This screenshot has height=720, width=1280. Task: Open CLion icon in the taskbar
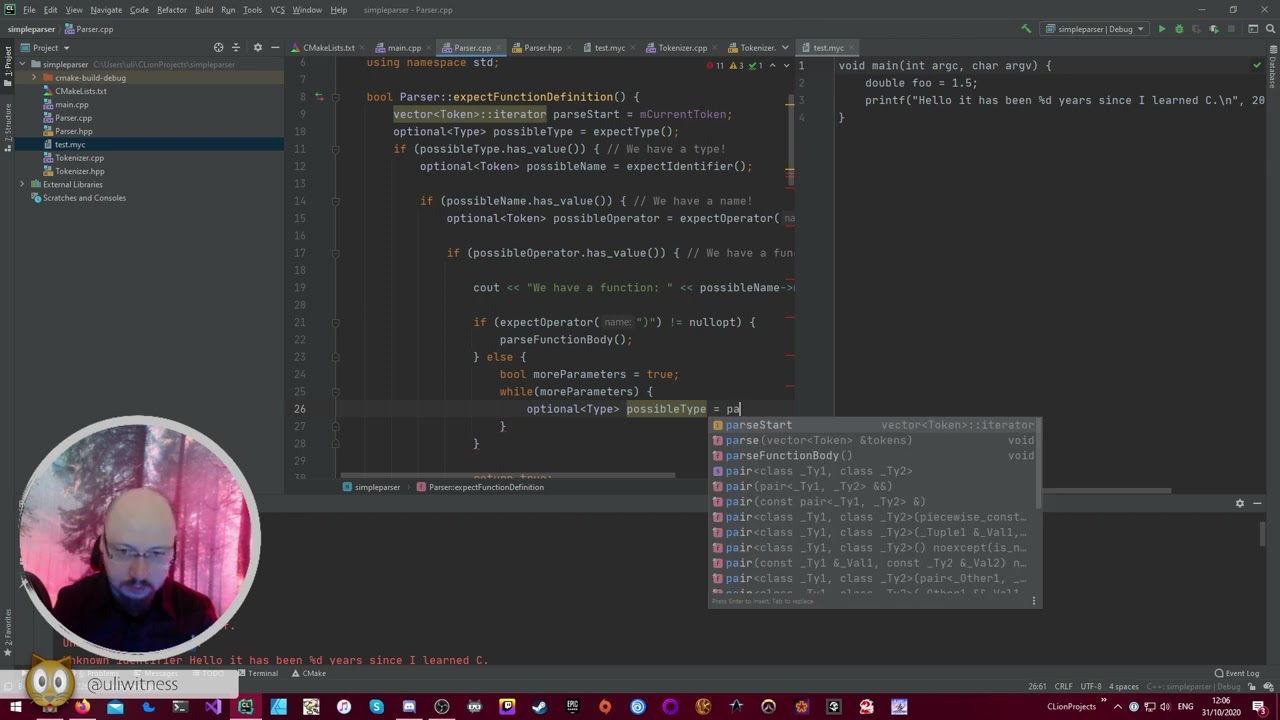pyautogui.click(x=245, y=707)
